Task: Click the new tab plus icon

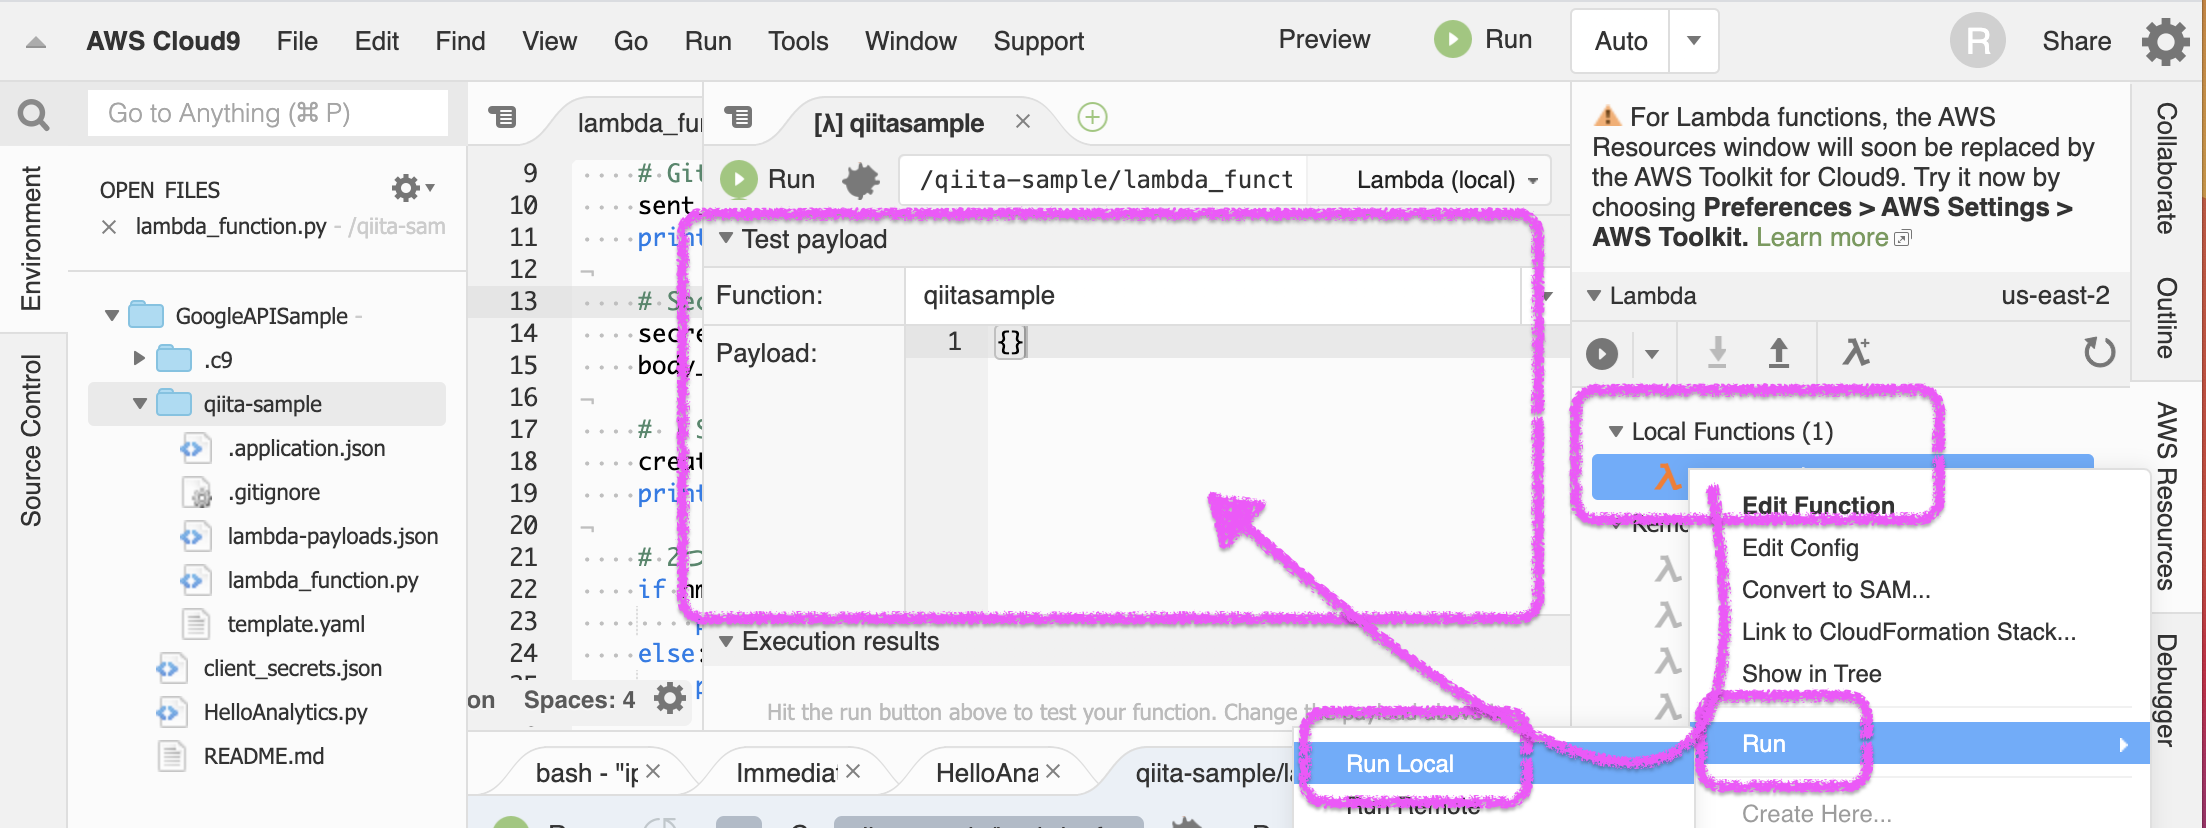Action: [x=1092, y=118]
